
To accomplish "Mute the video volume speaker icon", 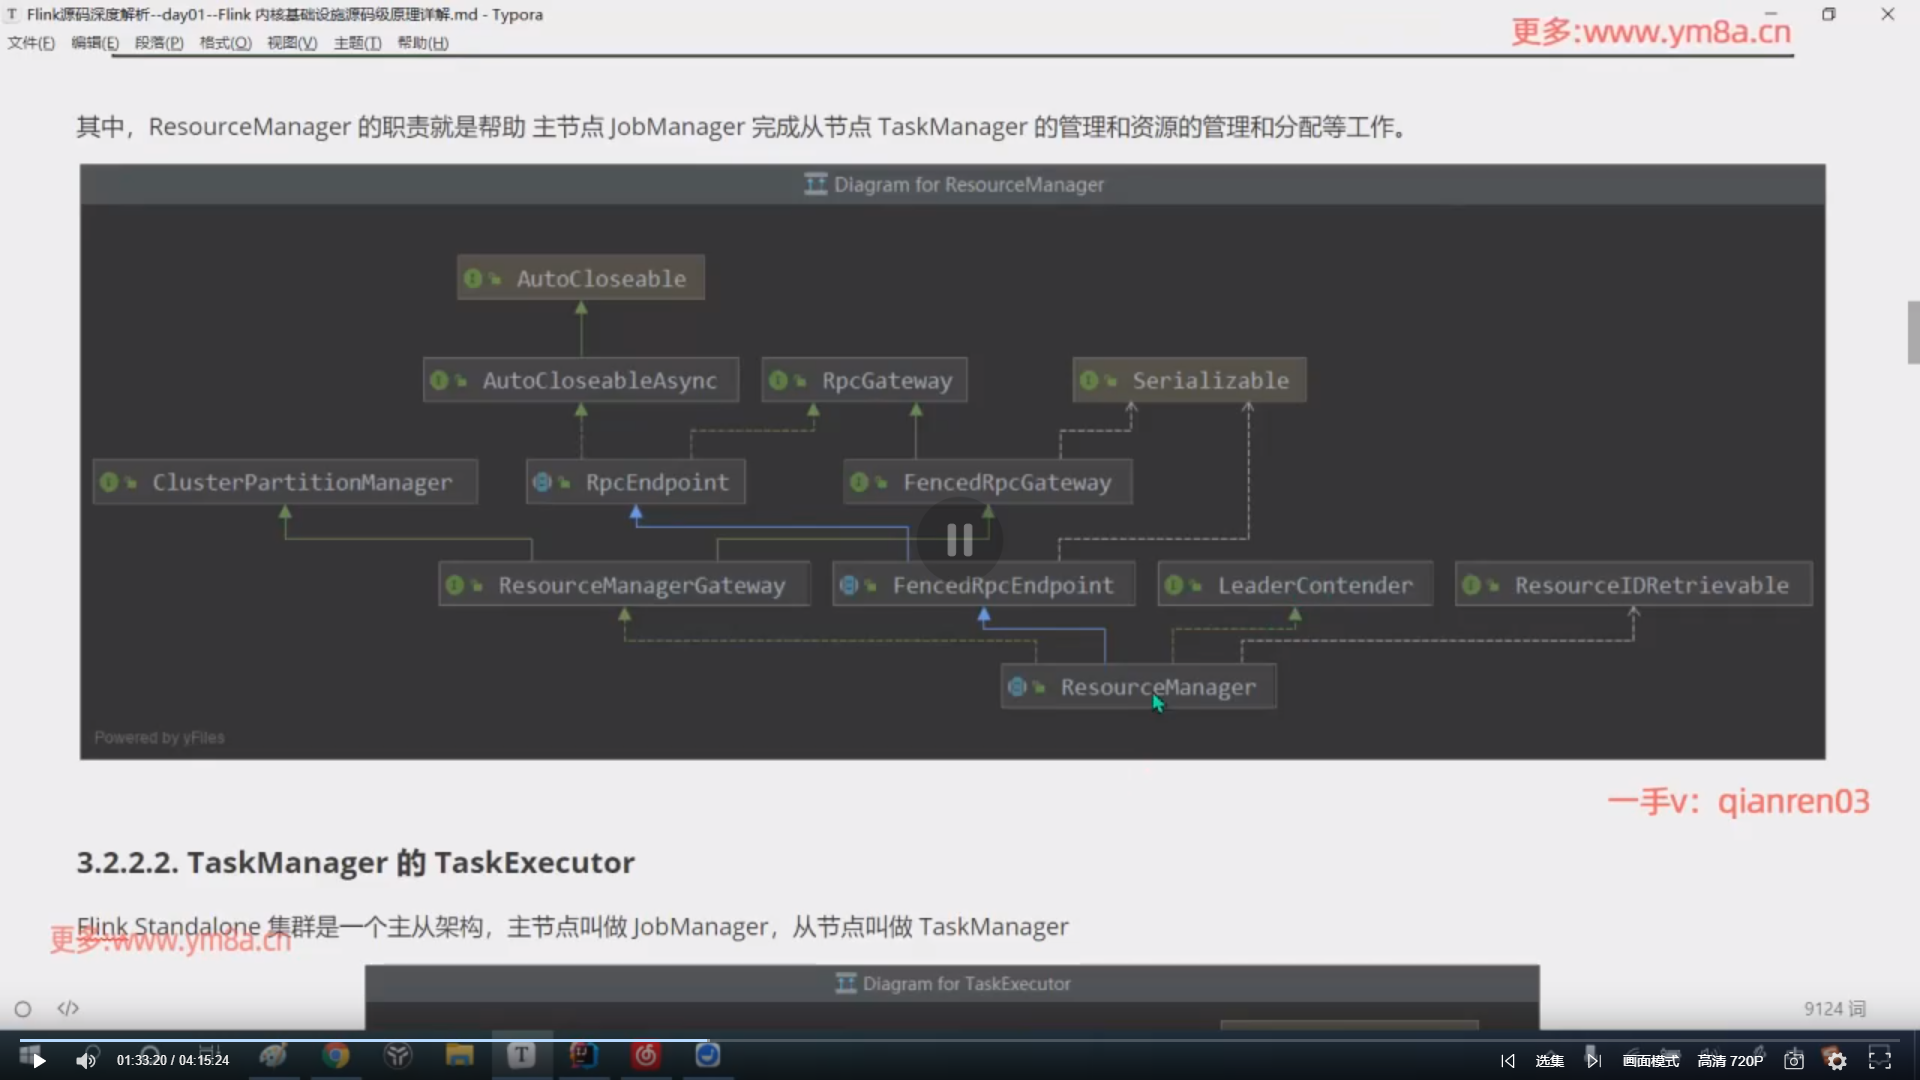I will pyautogui.click(x=86, y=1061).
